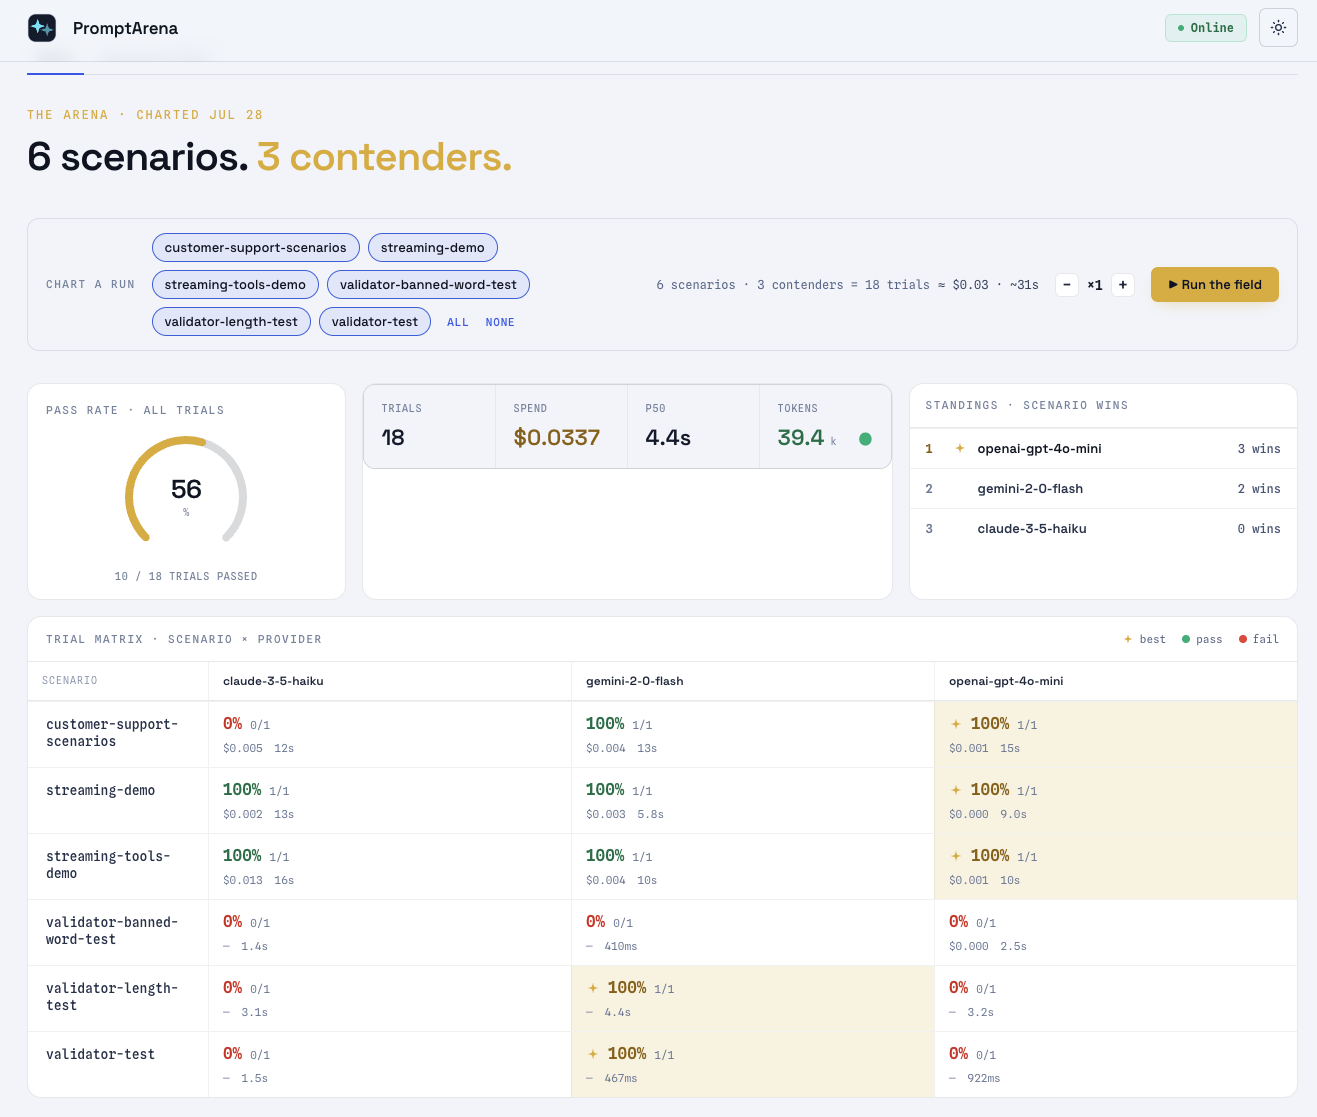Toggle the light/dark theme sun icon
Viewport: 1317px width, 1117px height.
1278,28
